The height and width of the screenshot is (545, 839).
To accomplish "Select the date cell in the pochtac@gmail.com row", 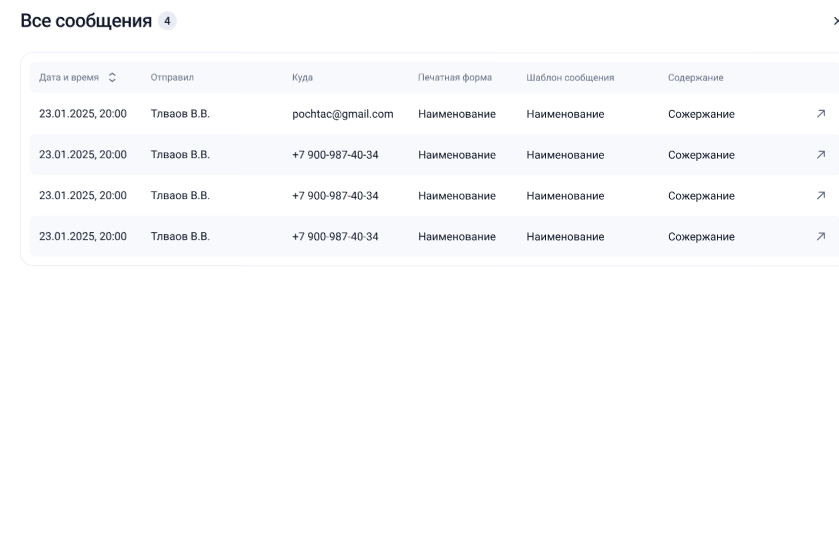I will tap(83, 114).
